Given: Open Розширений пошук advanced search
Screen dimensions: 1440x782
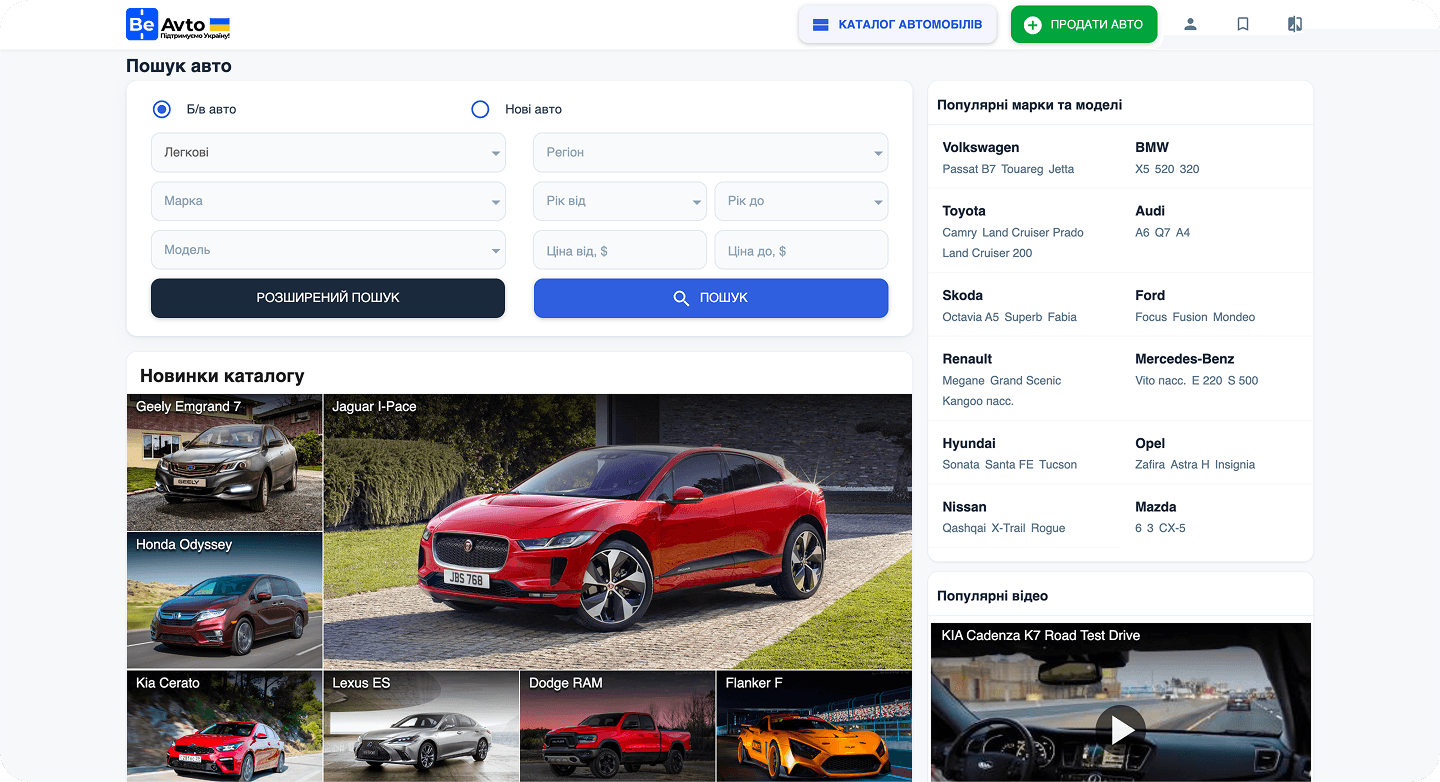Looking at the screenshot, I should click(328, 298).
